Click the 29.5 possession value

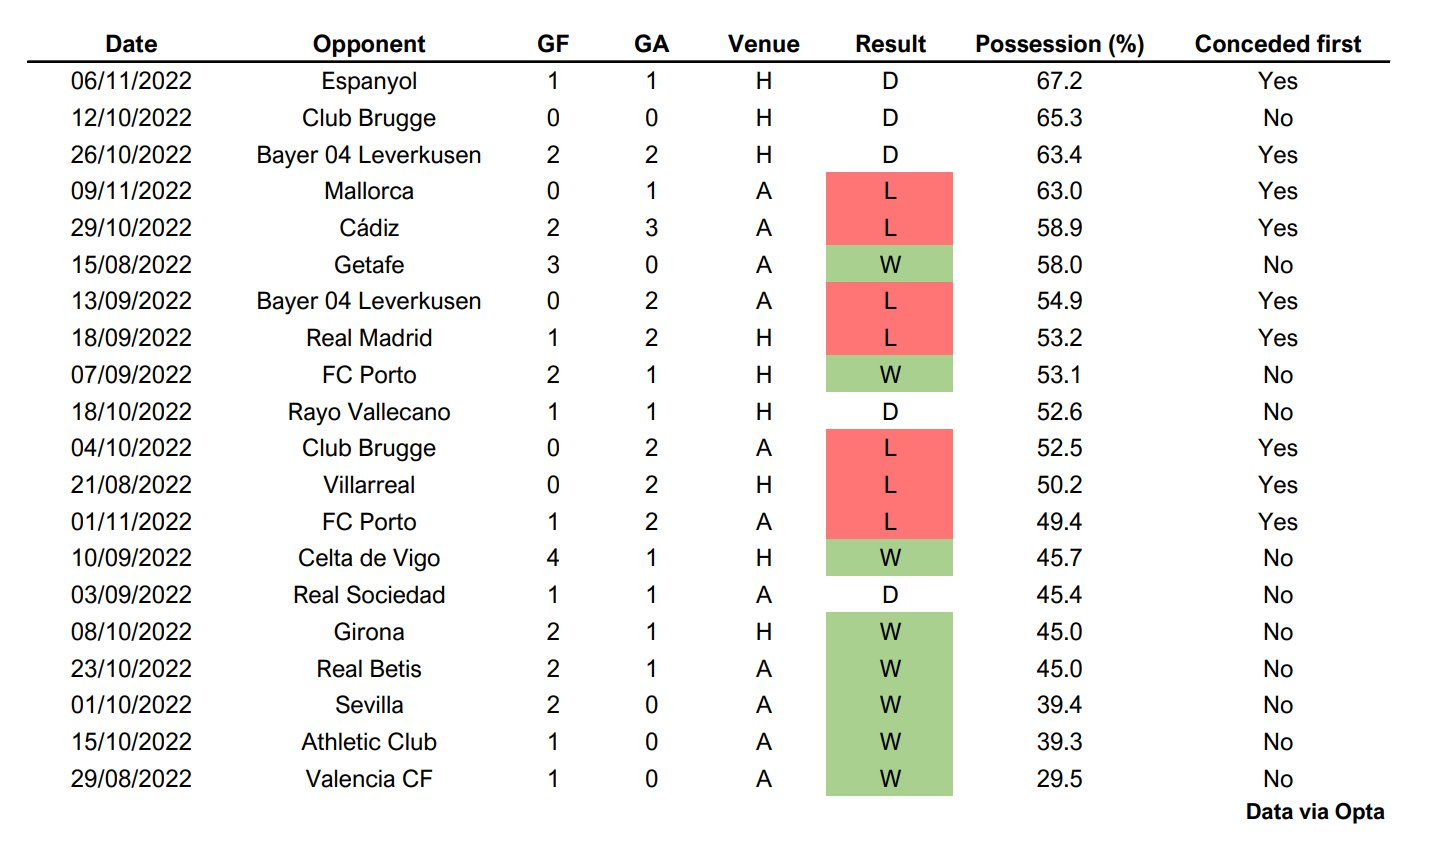click(x=1059, y=779)
